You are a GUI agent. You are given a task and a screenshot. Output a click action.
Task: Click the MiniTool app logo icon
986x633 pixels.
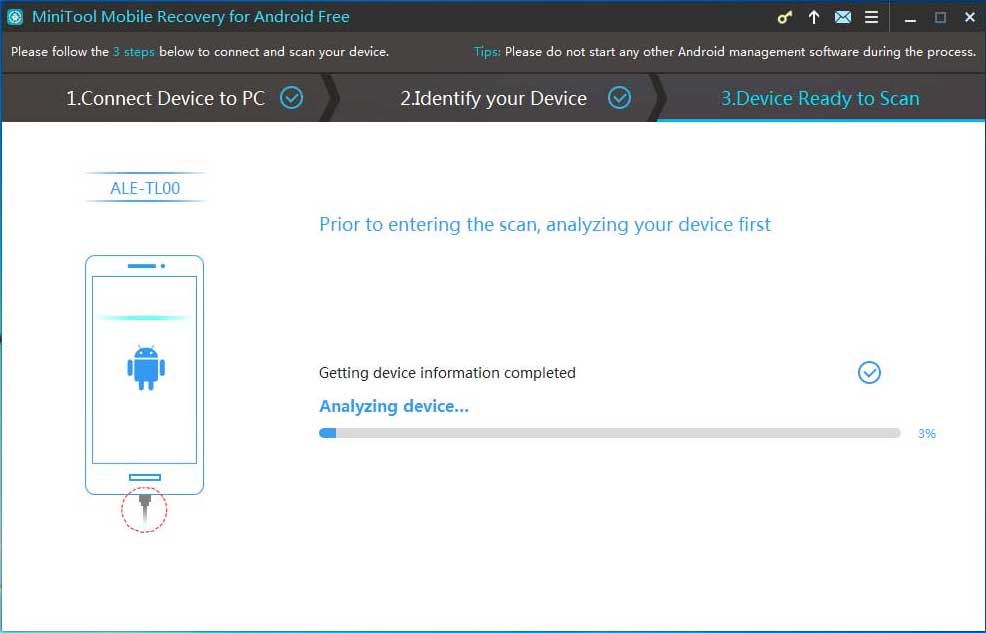tap(14, 17)
